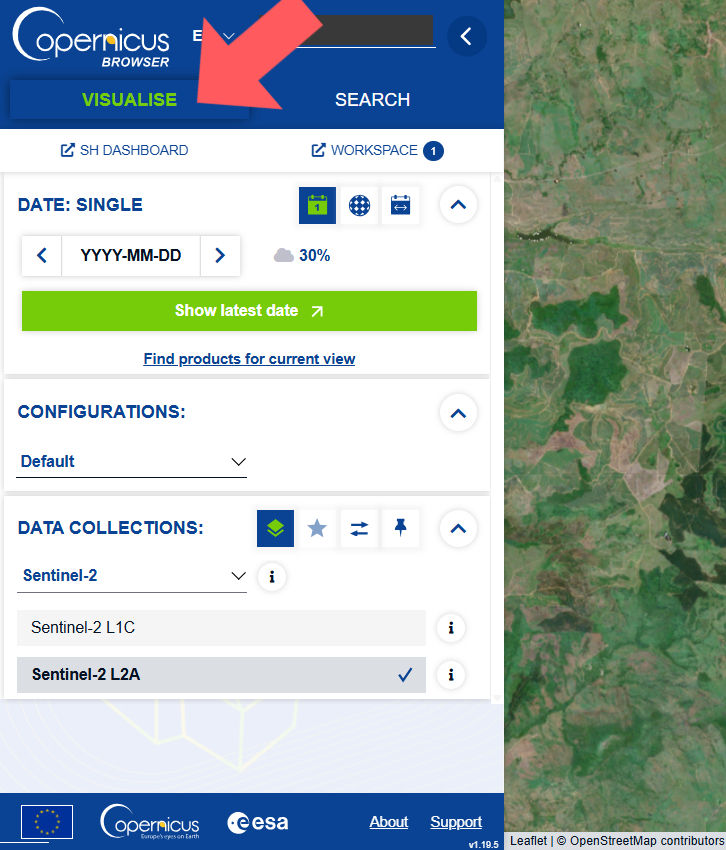The height and width of the screenshot is (850, 726).
Task: Click the satellite map view
Action: tap(615, 416)
